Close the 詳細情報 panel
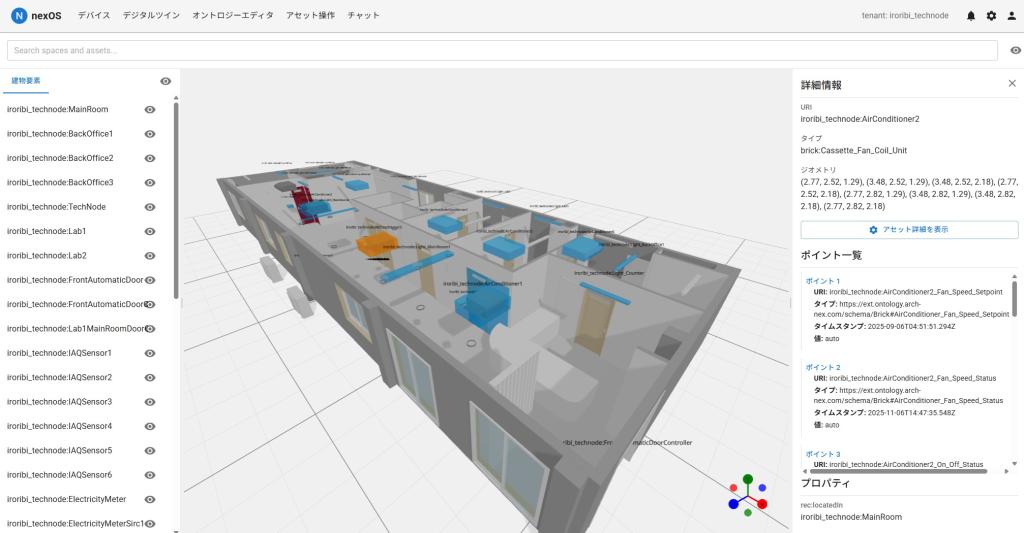Viewport: 1024px width, 533px height. (x=1012, y=84)
